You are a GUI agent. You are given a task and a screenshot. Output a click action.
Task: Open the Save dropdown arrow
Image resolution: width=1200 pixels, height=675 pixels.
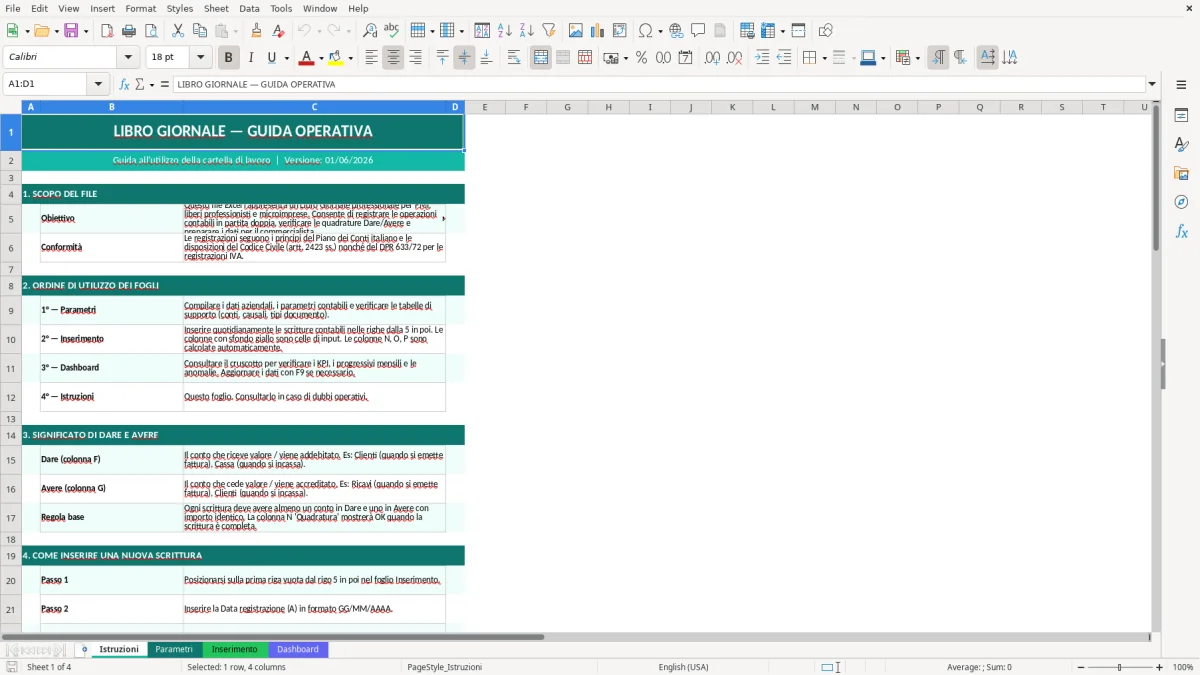coord(85,31)
